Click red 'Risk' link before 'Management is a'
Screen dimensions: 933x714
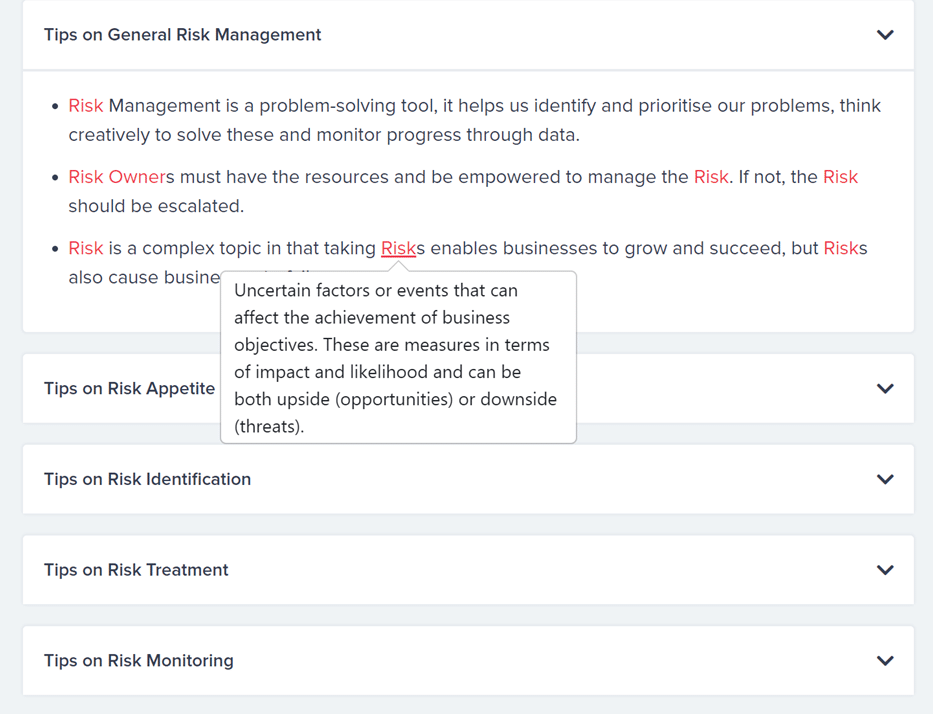coord(86,106)
